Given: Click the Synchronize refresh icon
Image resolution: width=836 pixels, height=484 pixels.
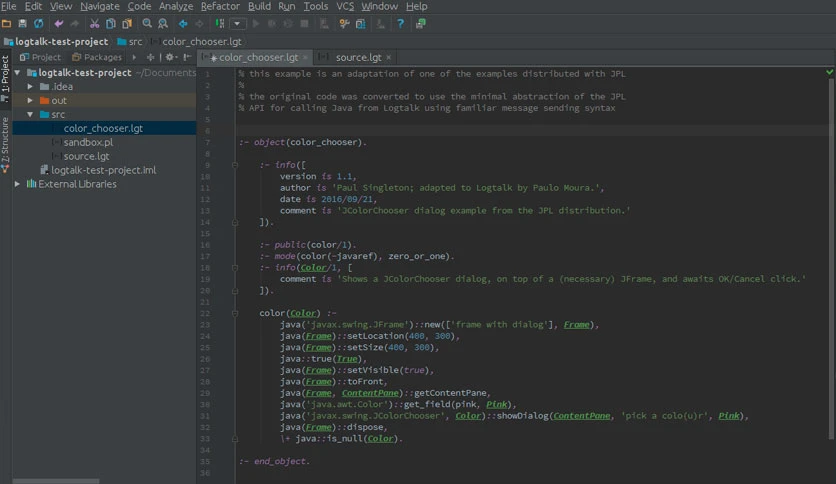Looking at the screenshot, I should [38, 23].
